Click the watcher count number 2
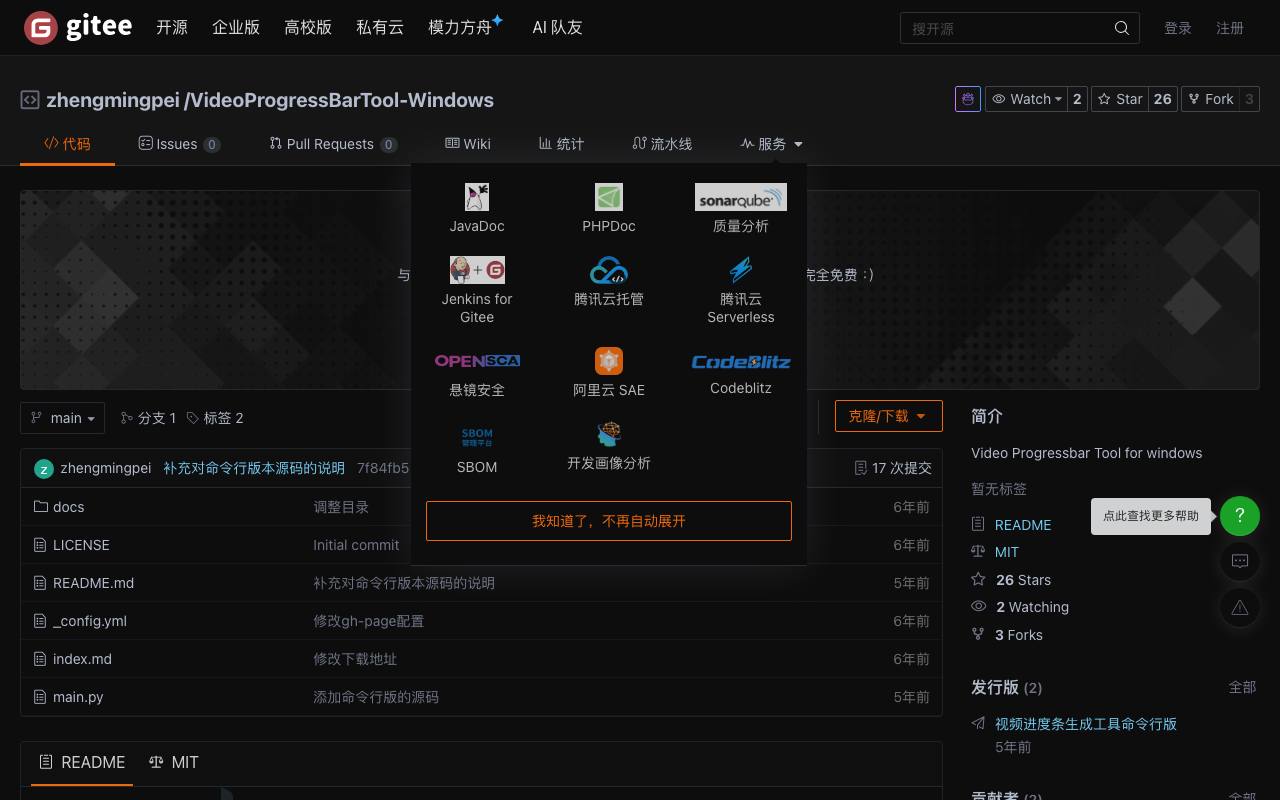The image size is (1280, 800). click(x=1077, y=99)
